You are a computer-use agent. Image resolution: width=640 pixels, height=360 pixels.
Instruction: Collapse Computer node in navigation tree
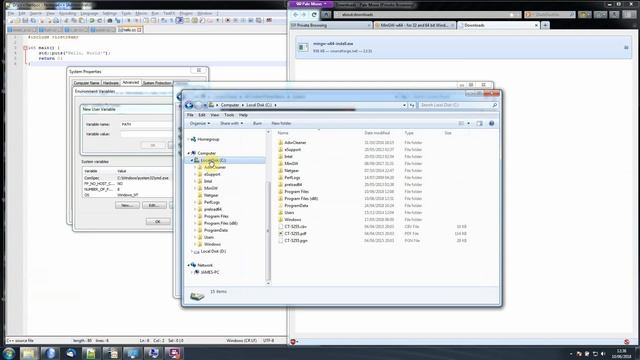tap(189, 153)
